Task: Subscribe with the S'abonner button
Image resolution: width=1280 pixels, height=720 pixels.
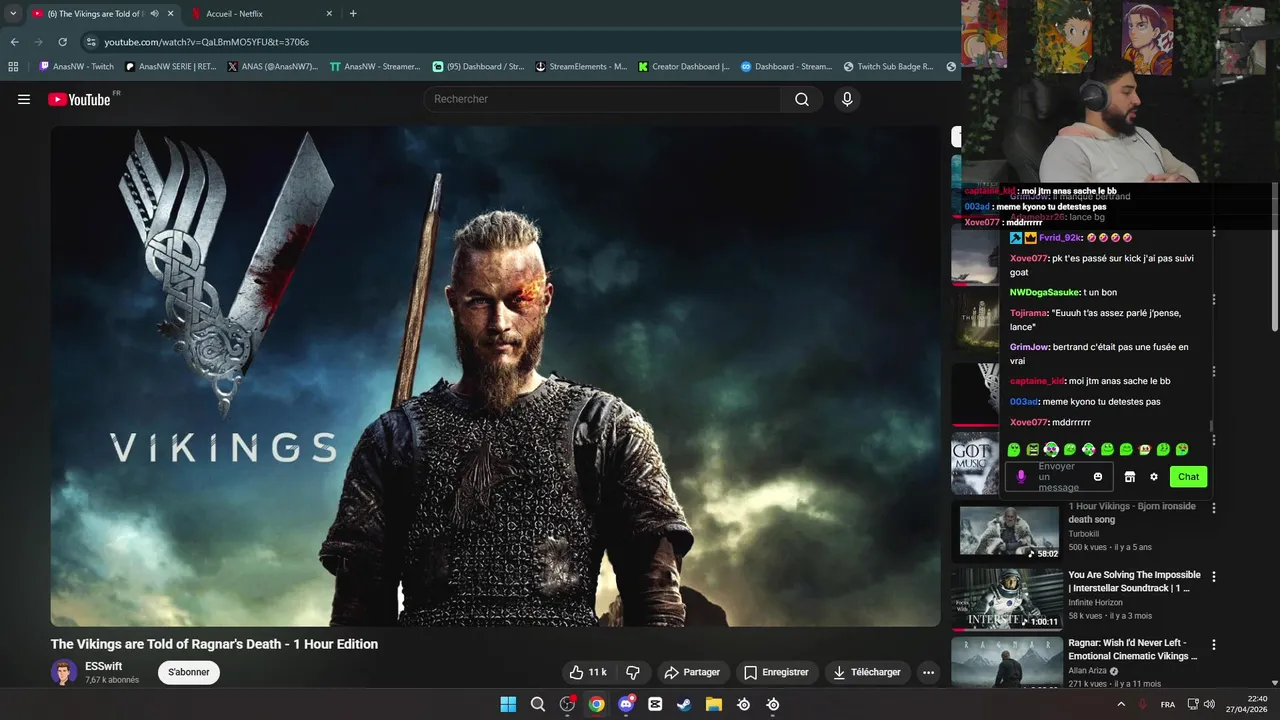Action: pyautogui.click(x=189, y=672)
